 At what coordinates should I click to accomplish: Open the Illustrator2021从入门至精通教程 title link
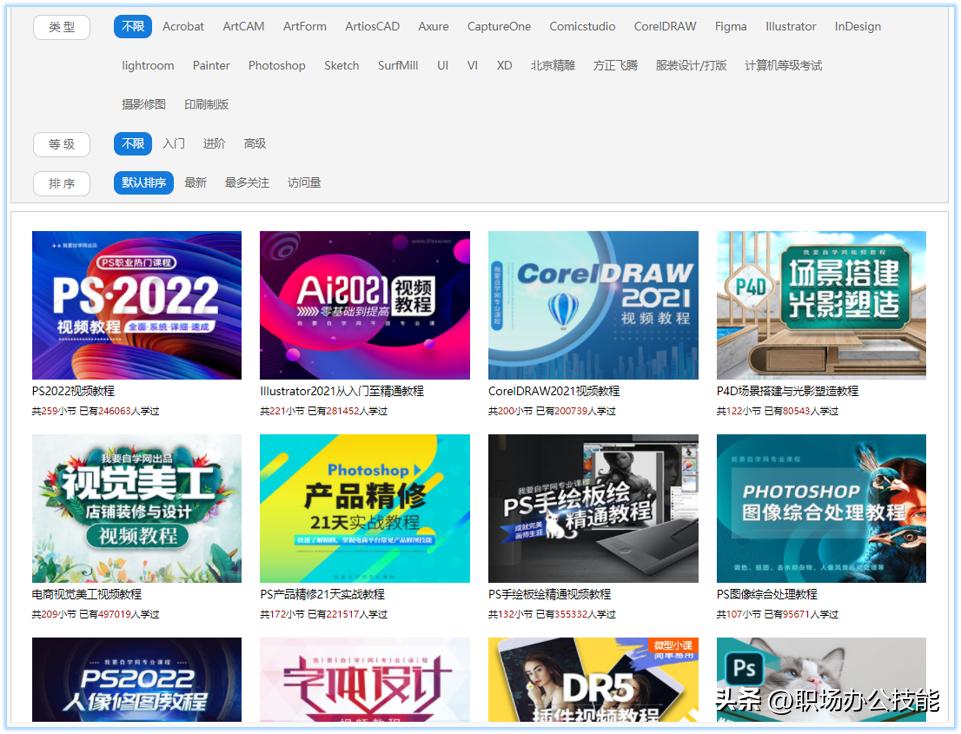pyautogui.click(x=342, y=391)
